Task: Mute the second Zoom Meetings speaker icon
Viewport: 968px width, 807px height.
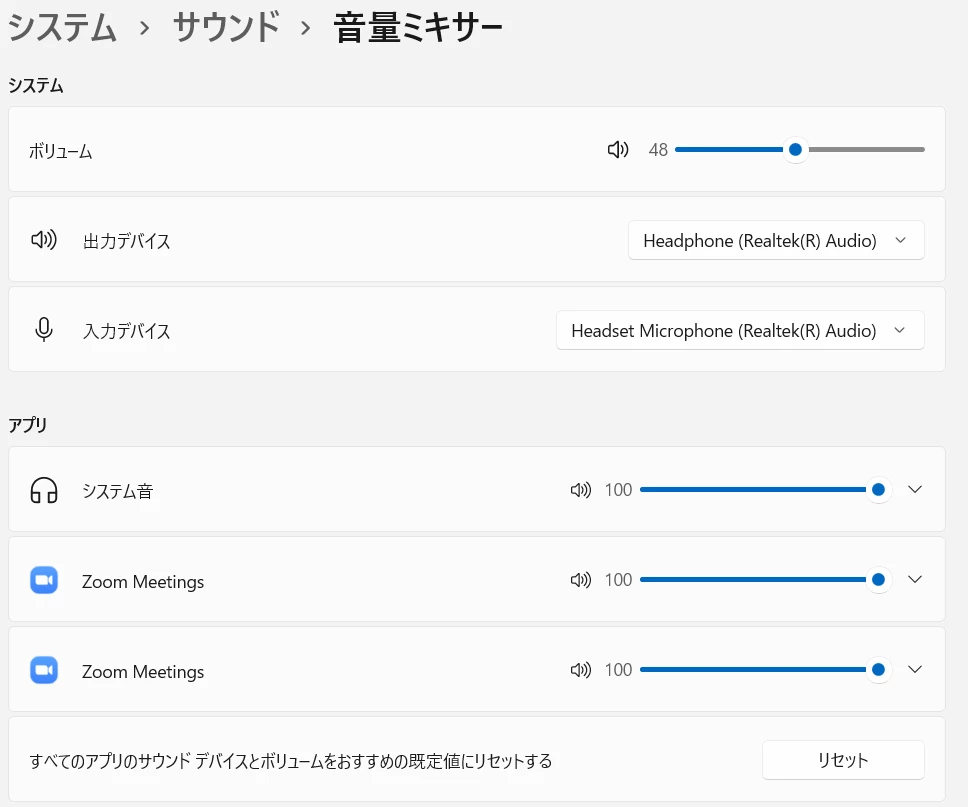Action: point(580,670)
